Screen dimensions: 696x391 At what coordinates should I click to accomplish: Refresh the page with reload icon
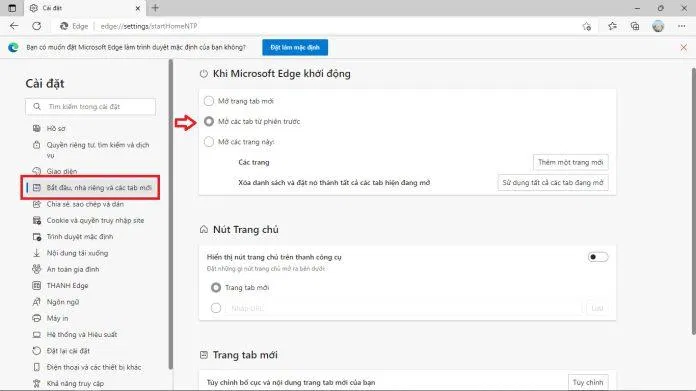point(36,26)
